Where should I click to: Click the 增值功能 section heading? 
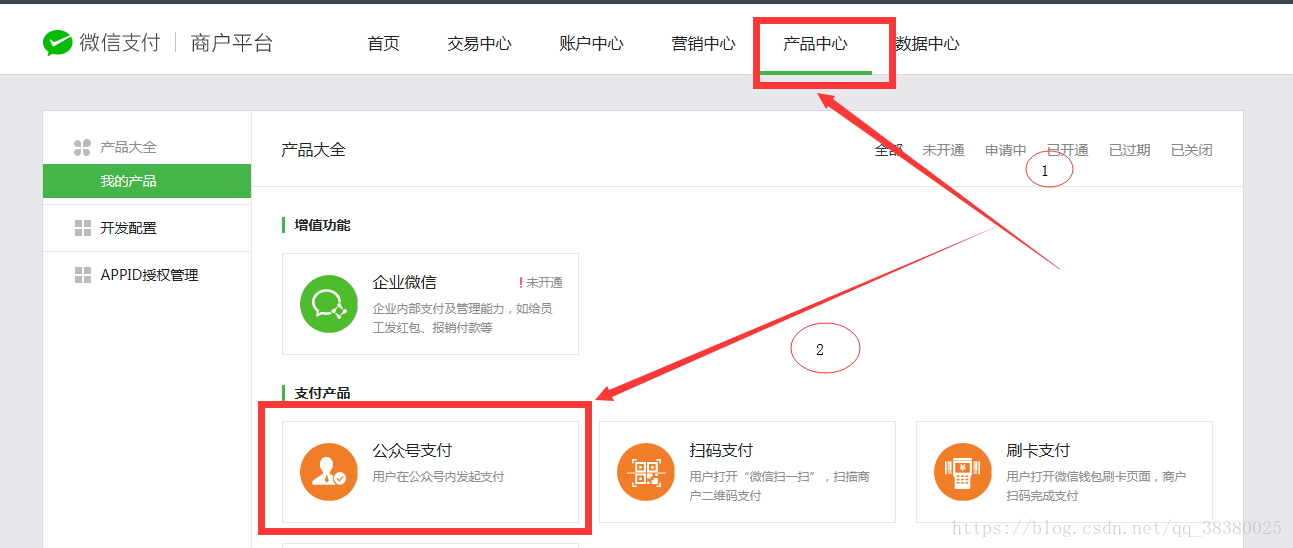322,225
